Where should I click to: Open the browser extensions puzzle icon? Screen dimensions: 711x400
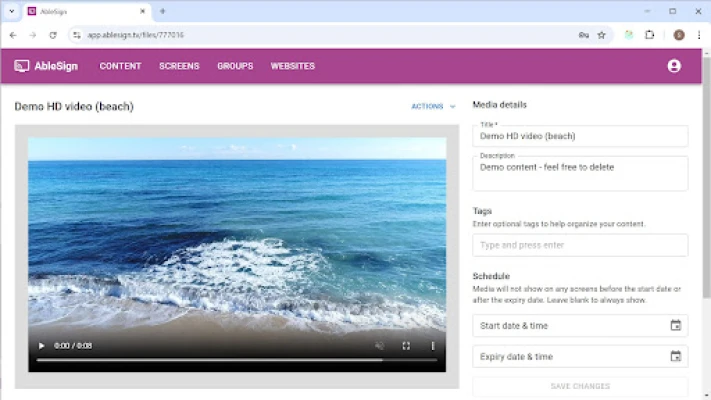point(650,35)
